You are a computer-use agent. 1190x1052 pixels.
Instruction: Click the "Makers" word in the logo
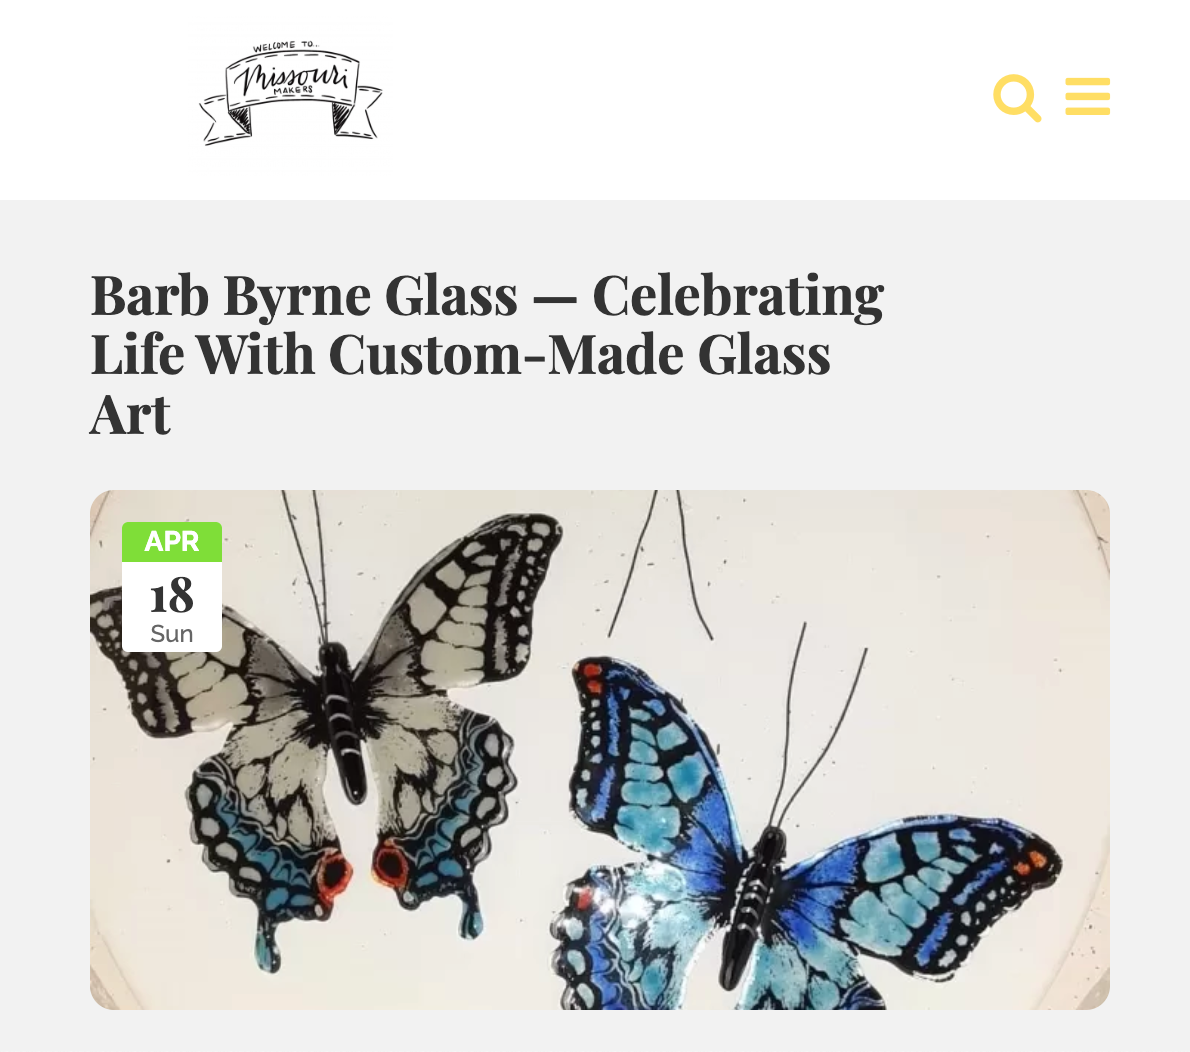coord(293,90)
